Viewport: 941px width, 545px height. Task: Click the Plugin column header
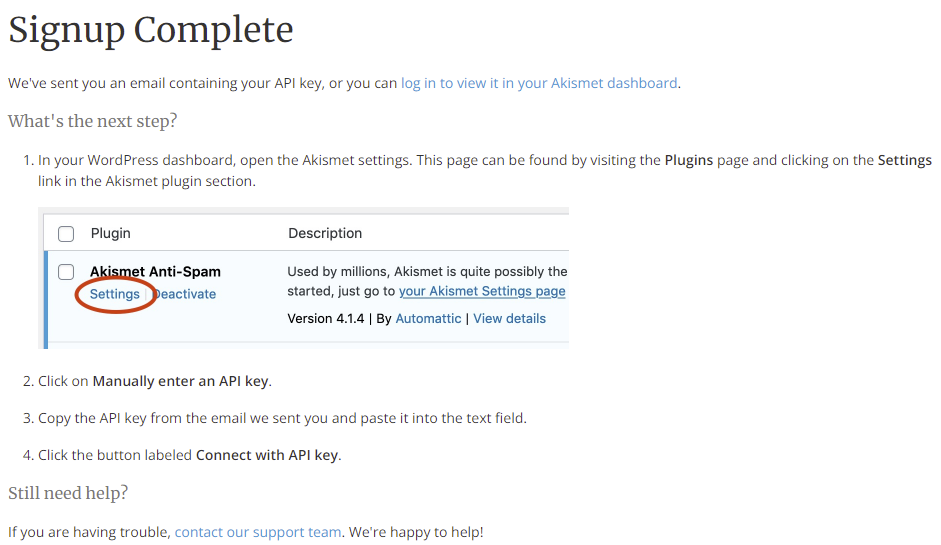(110, 233)
